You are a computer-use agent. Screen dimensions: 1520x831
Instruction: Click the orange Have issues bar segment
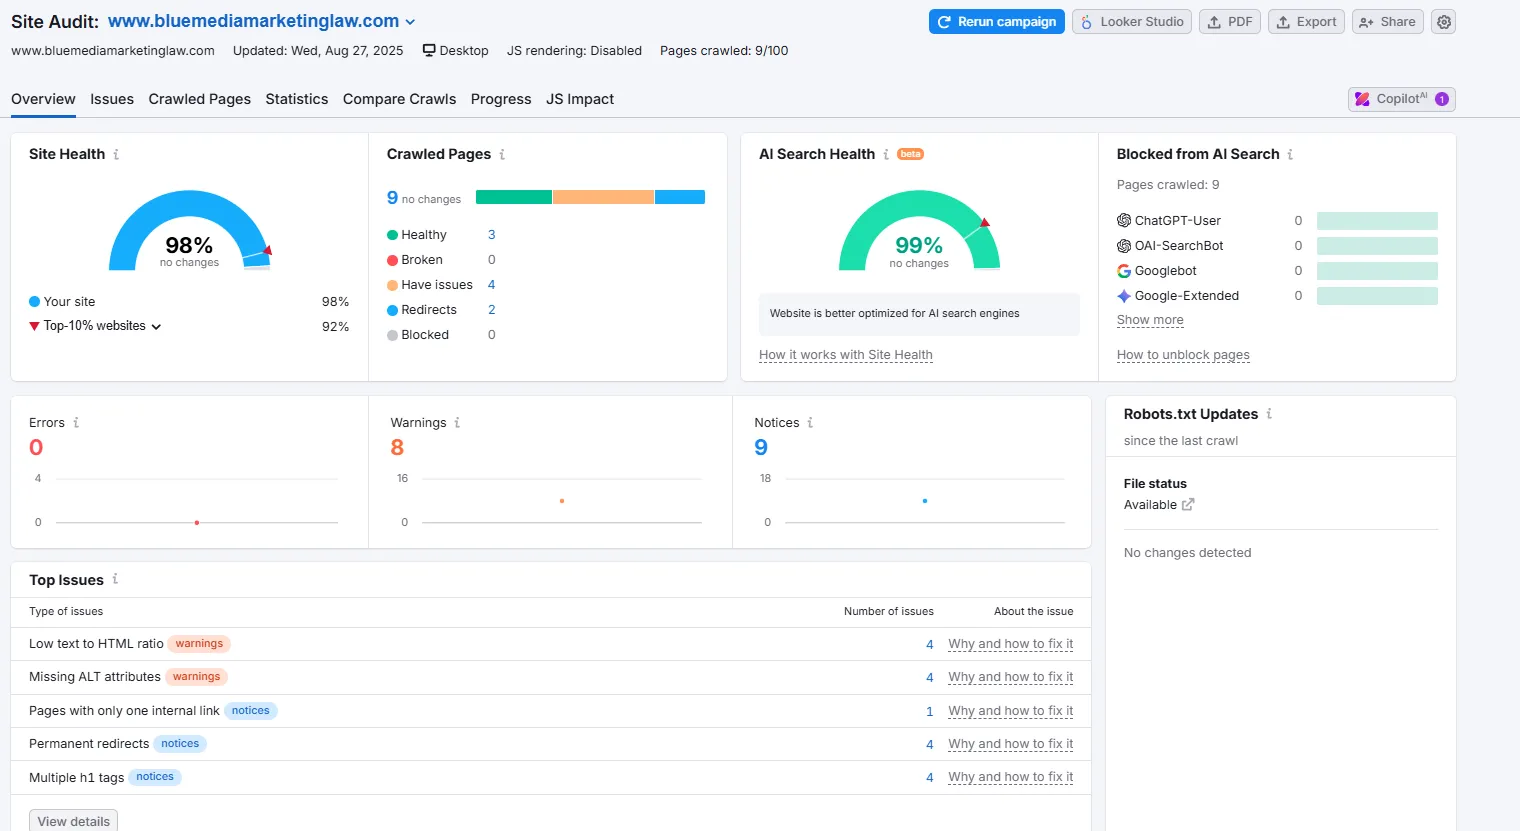(603, 197)
